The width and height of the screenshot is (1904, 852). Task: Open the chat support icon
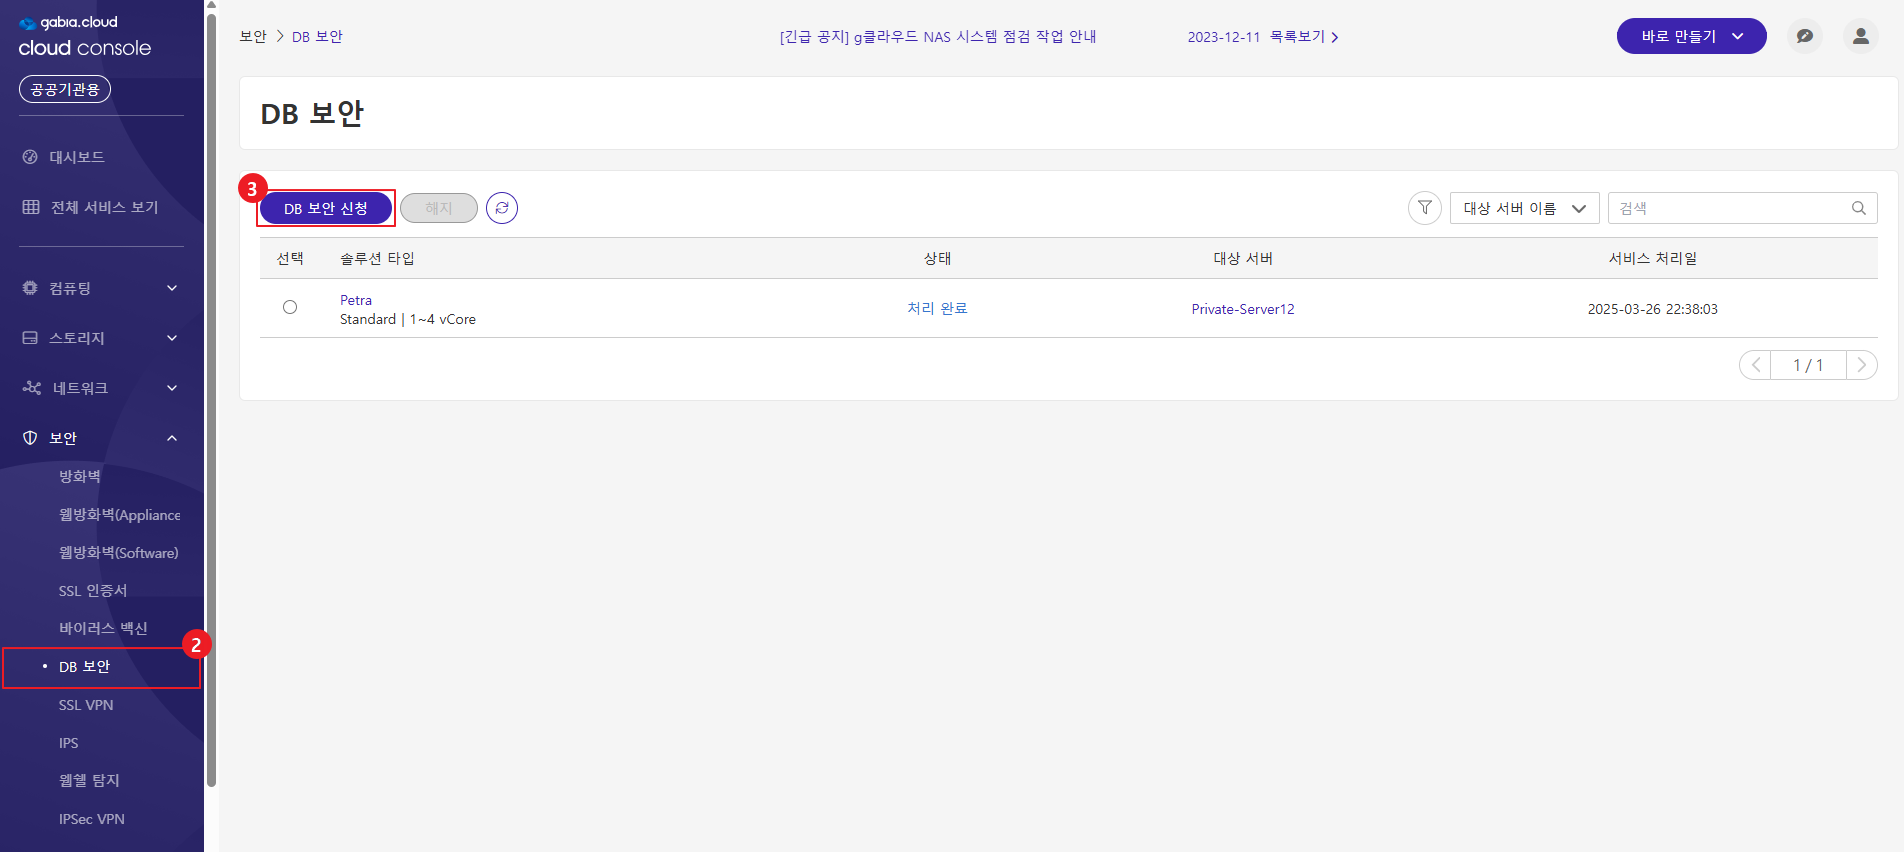click(1805, 36)
